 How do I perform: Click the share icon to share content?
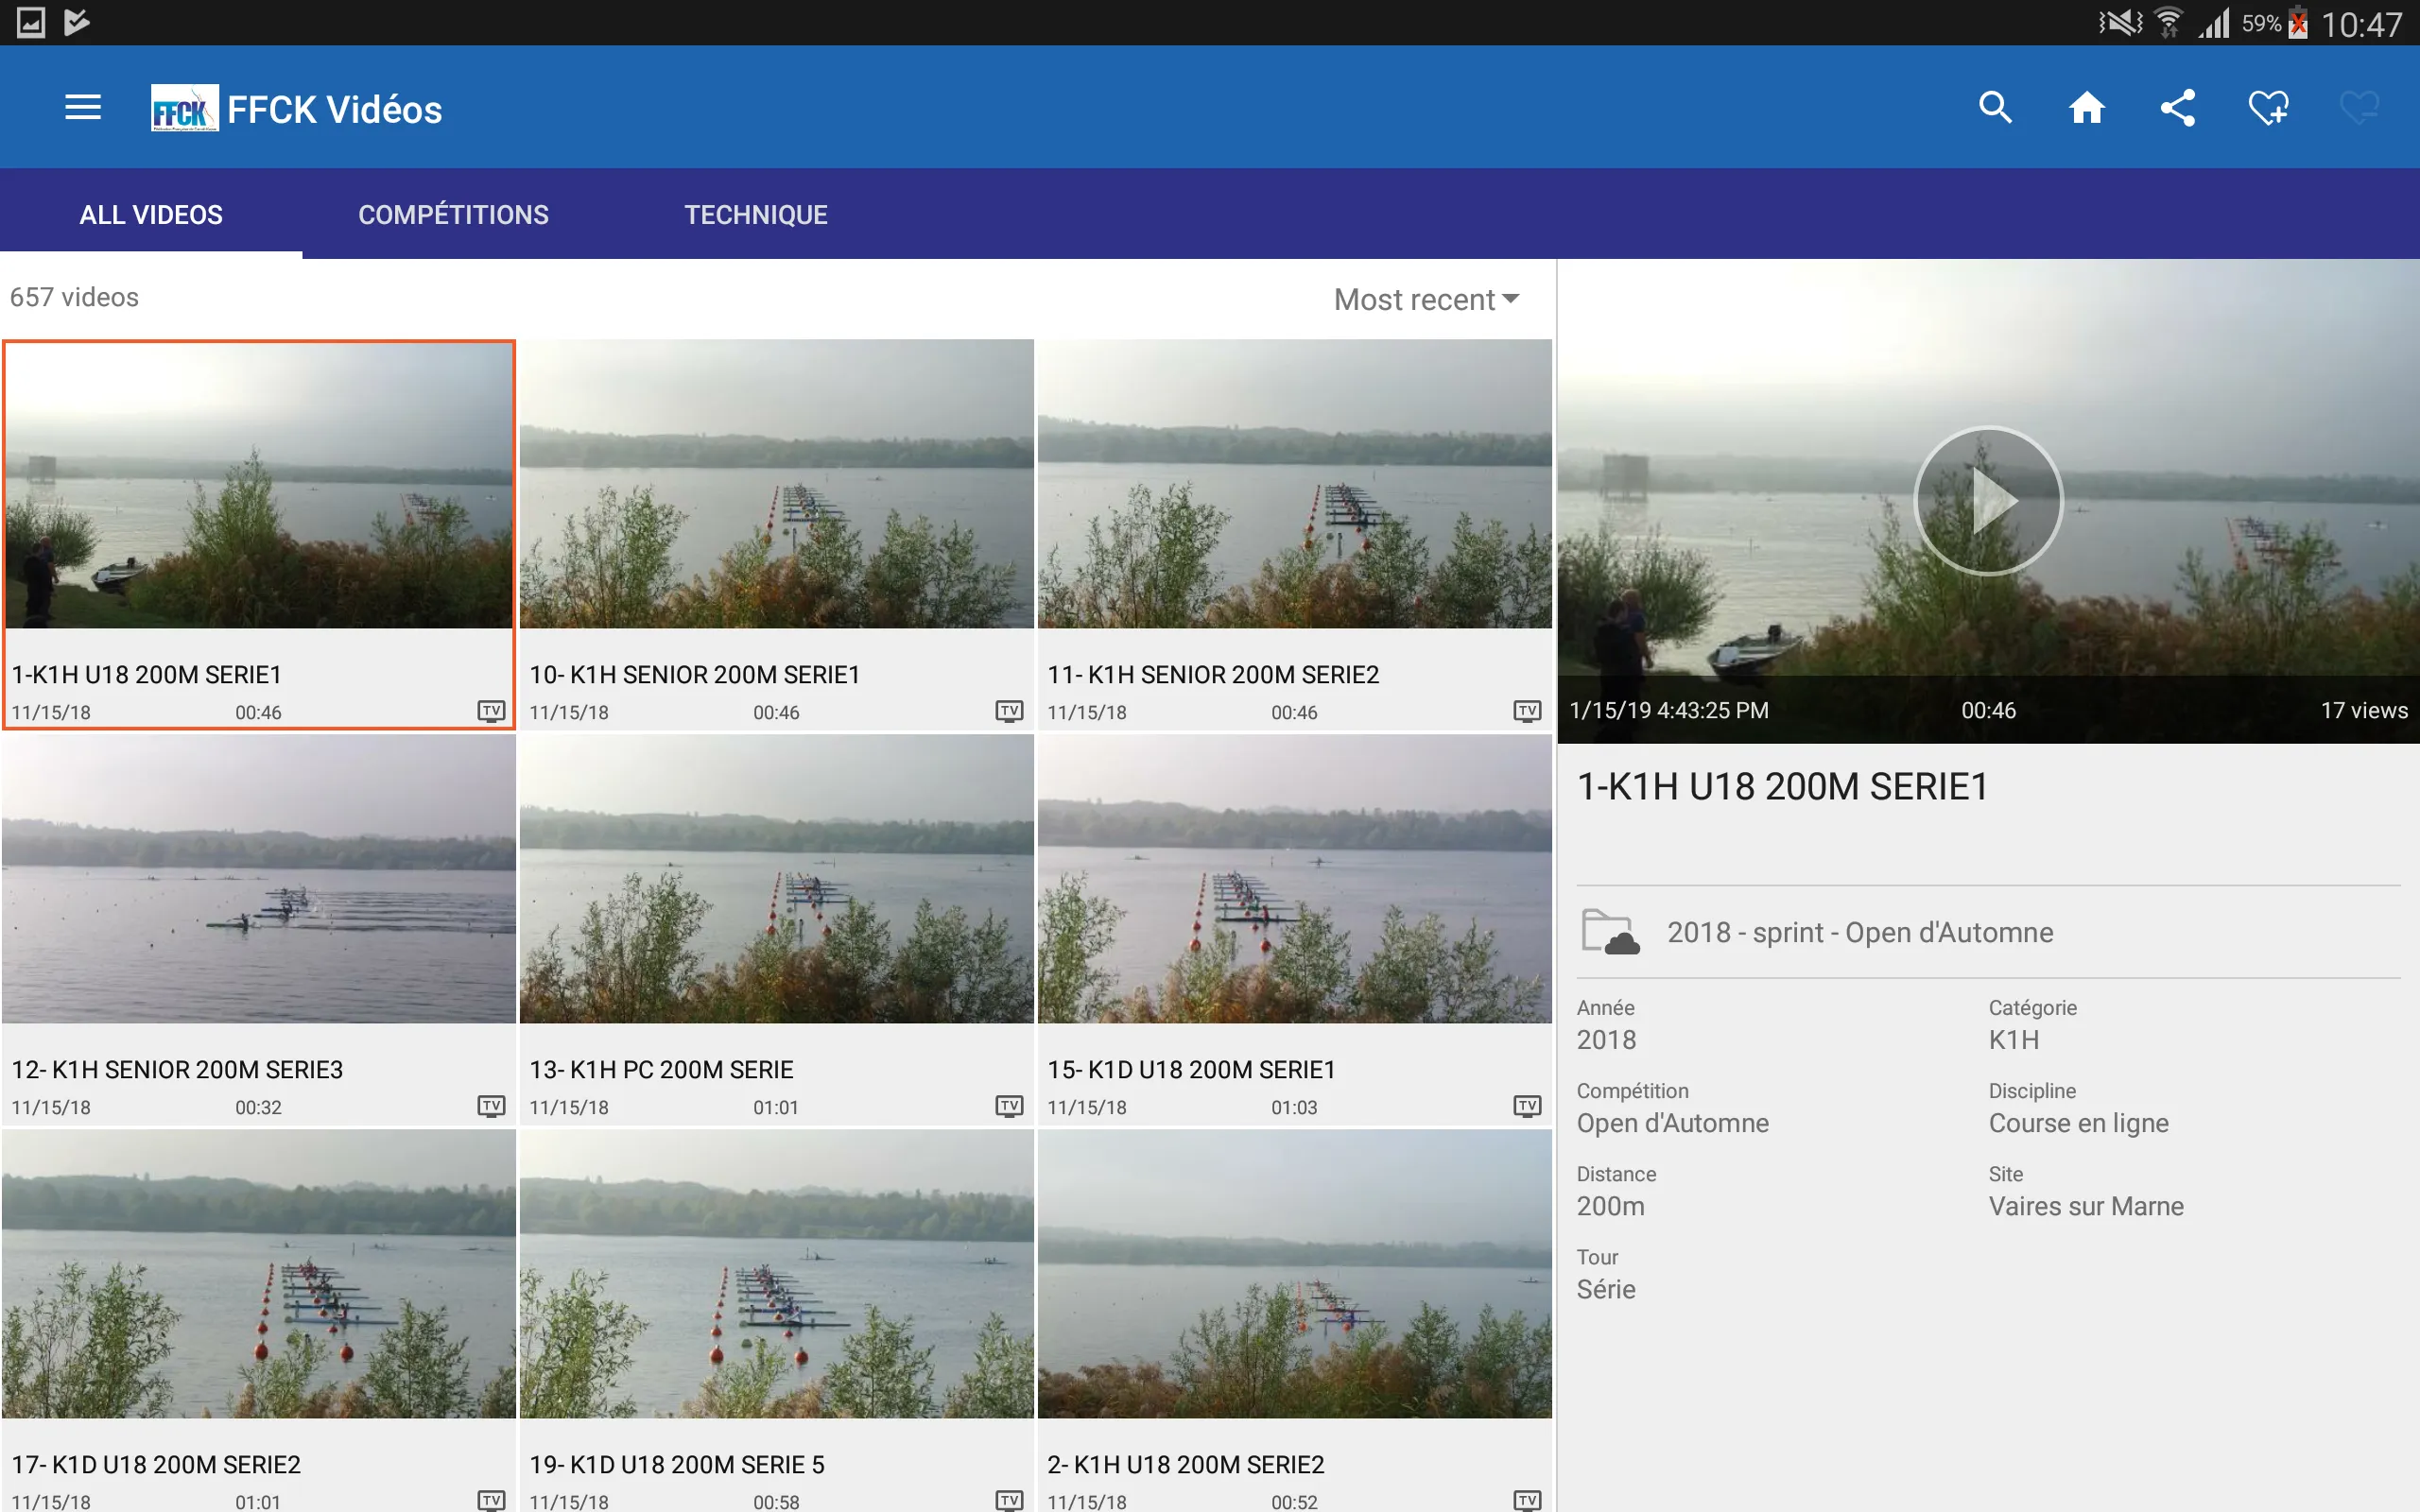coord(2178,108)
